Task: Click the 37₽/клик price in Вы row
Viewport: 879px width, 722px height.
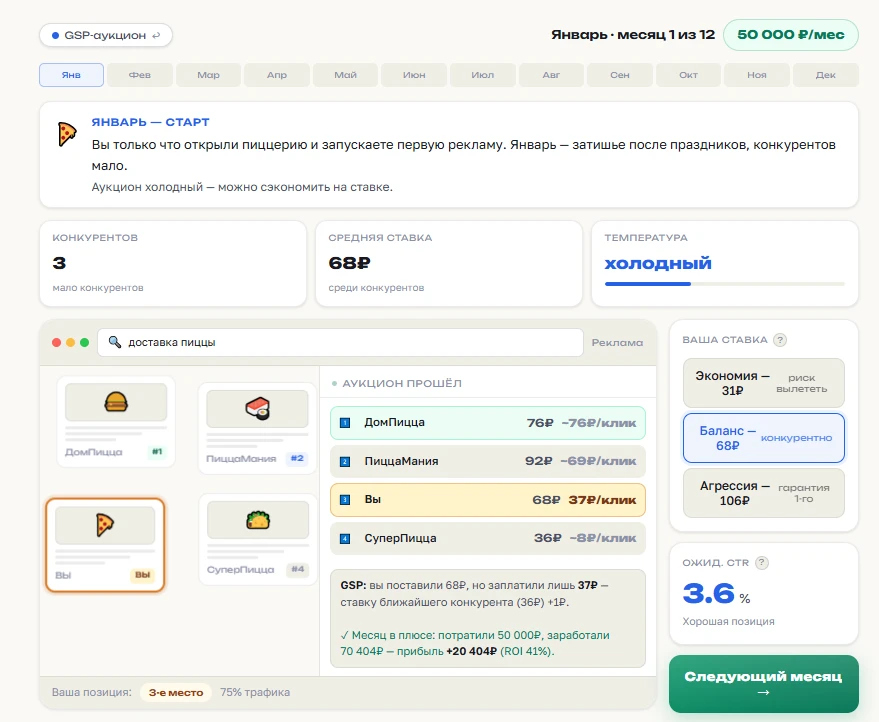Action: (x=602, y=500)
